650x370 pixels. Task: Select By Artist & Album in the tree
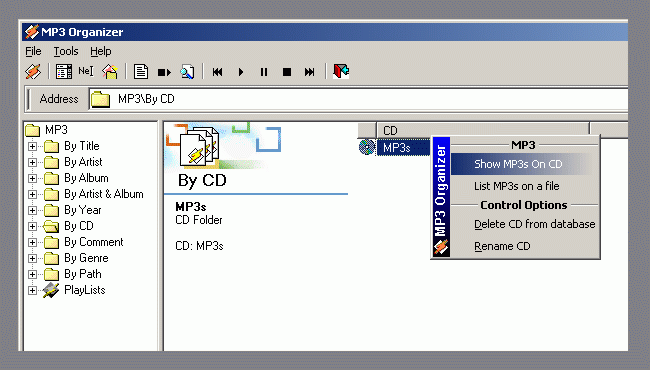tap(104, 194)
